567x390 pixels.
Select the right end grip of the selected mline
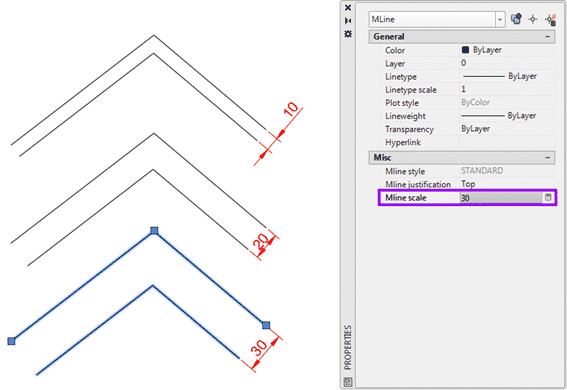pos(266,325)
